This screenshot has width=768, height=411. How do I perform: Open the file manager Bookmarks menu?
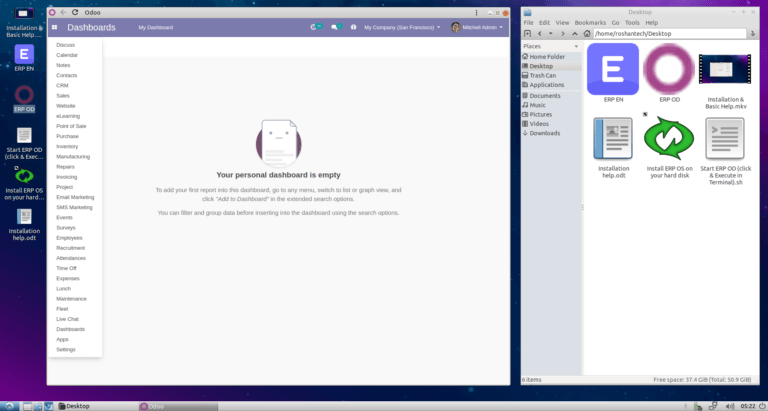coord(590,23)
